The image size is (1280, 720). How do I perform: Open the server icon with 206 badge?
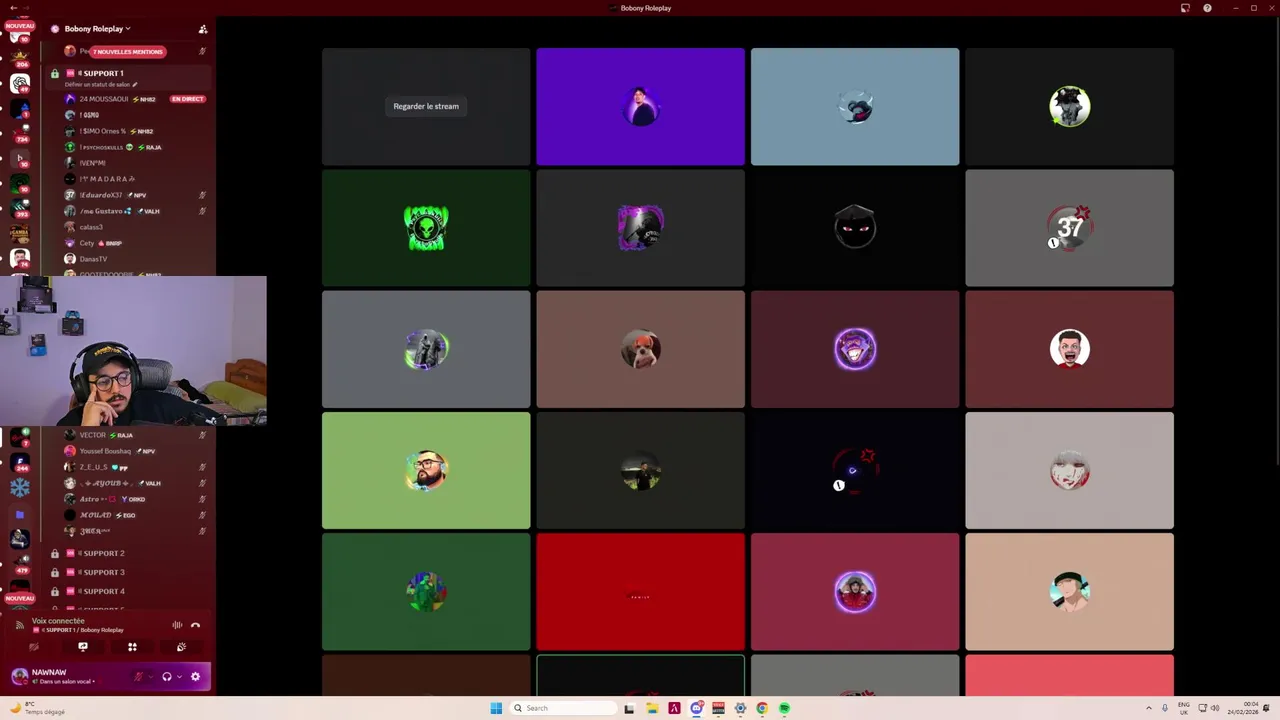[x=20, y=57]
